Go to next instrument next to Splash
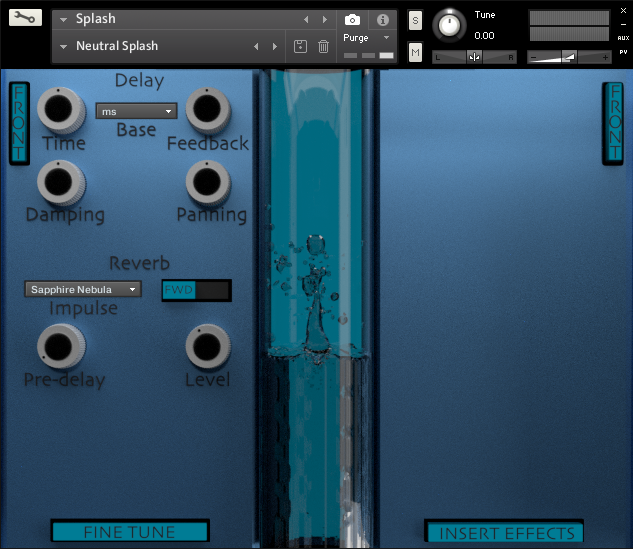The width and height of the screenshot is (633, 549). (325, 19)
